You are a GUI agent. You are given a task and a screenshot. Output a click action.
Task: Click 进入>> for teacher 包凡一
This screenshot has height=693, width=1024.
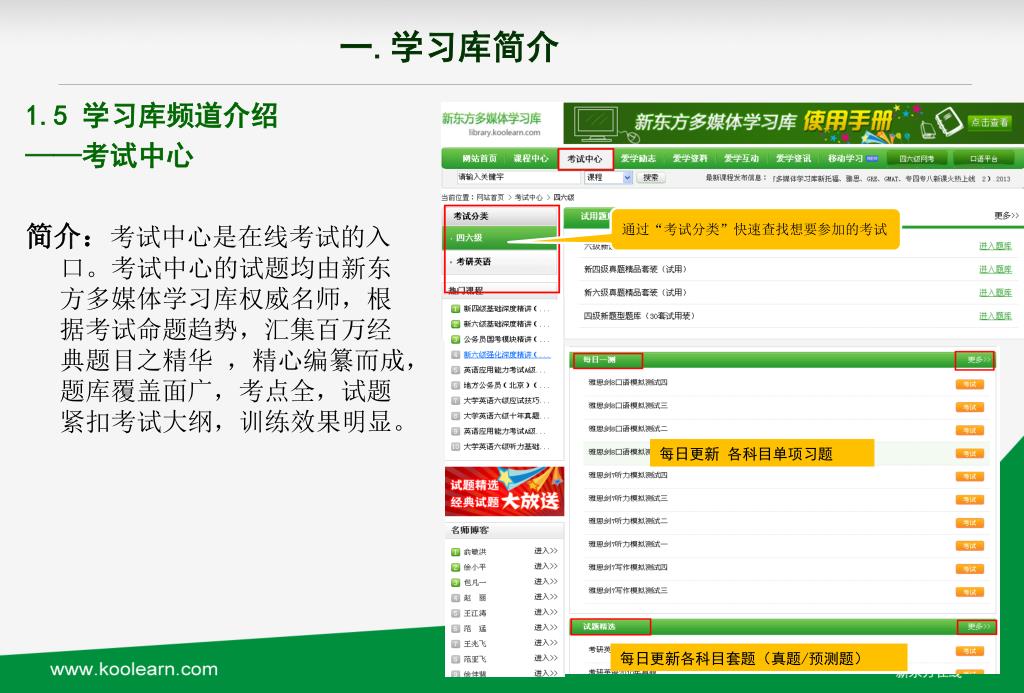pyautogui.click(x=546, y=581)
